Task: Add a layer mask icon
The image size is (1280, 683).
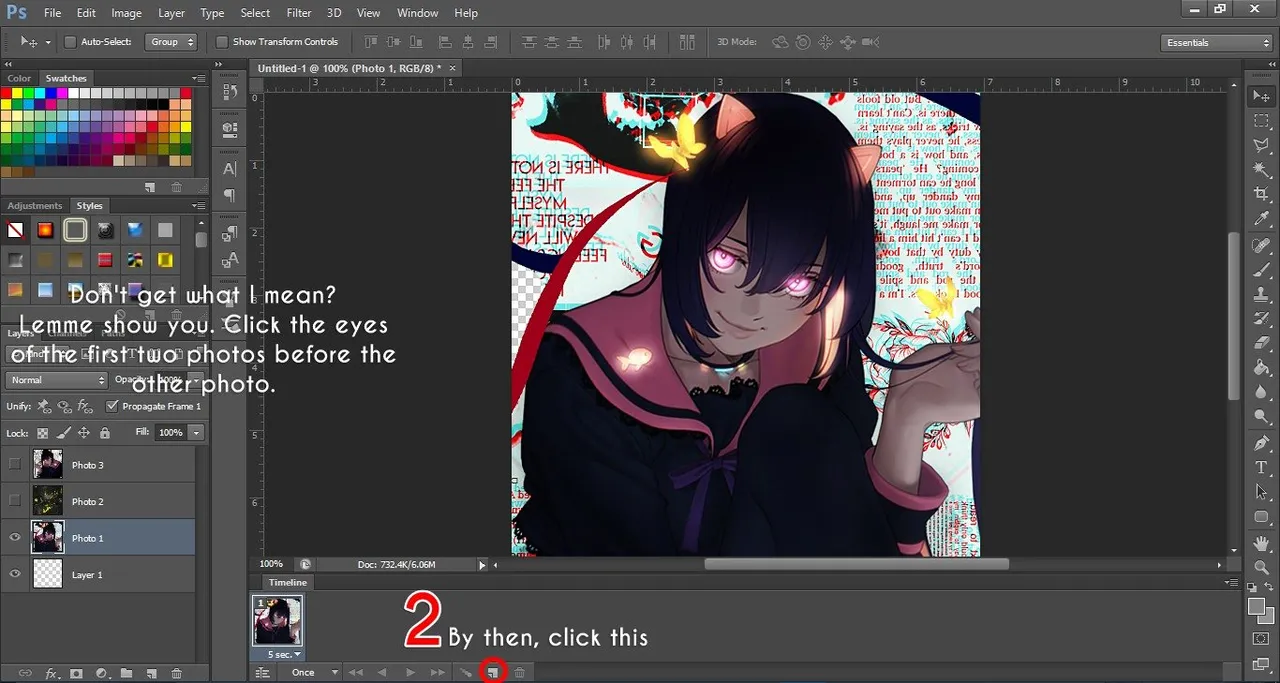Action: pos(76,674)
